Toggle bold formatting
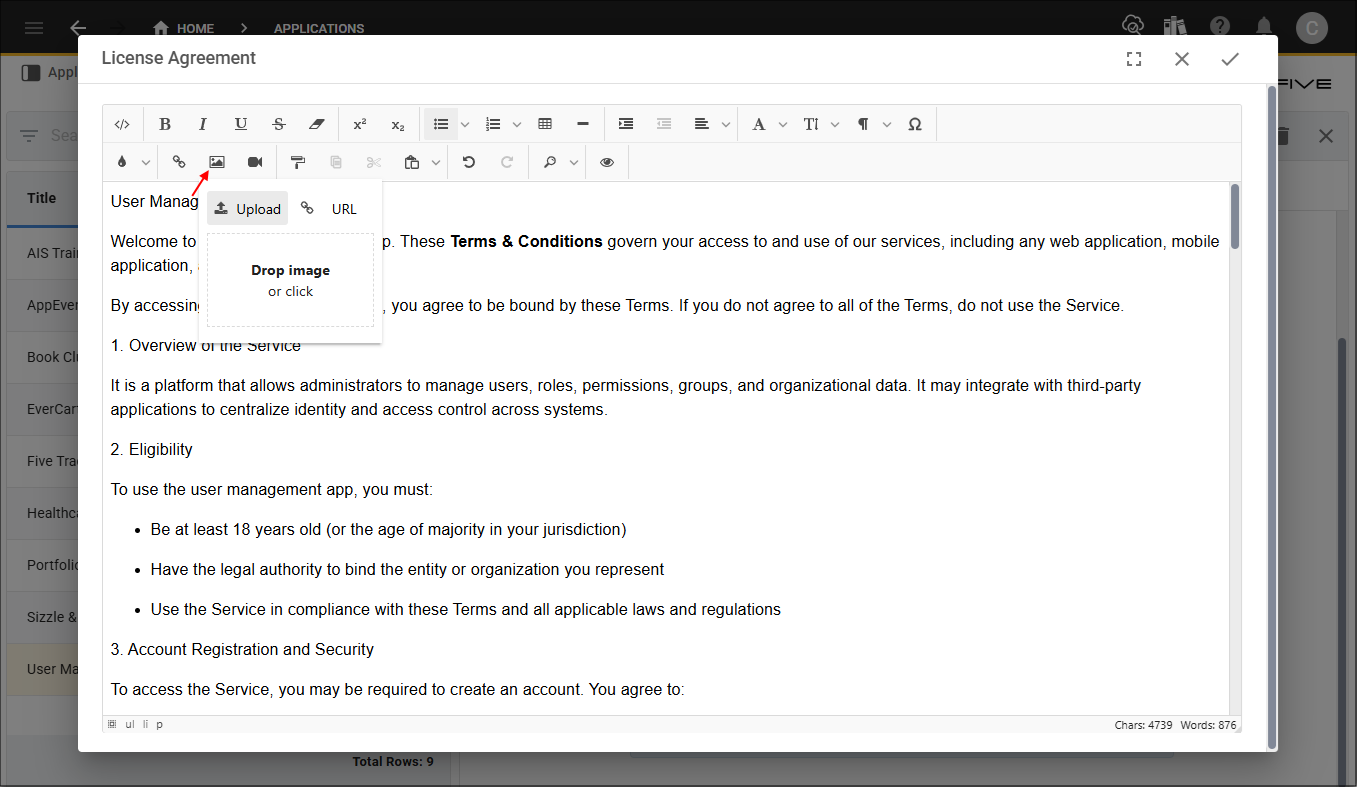 click(165, 124)
